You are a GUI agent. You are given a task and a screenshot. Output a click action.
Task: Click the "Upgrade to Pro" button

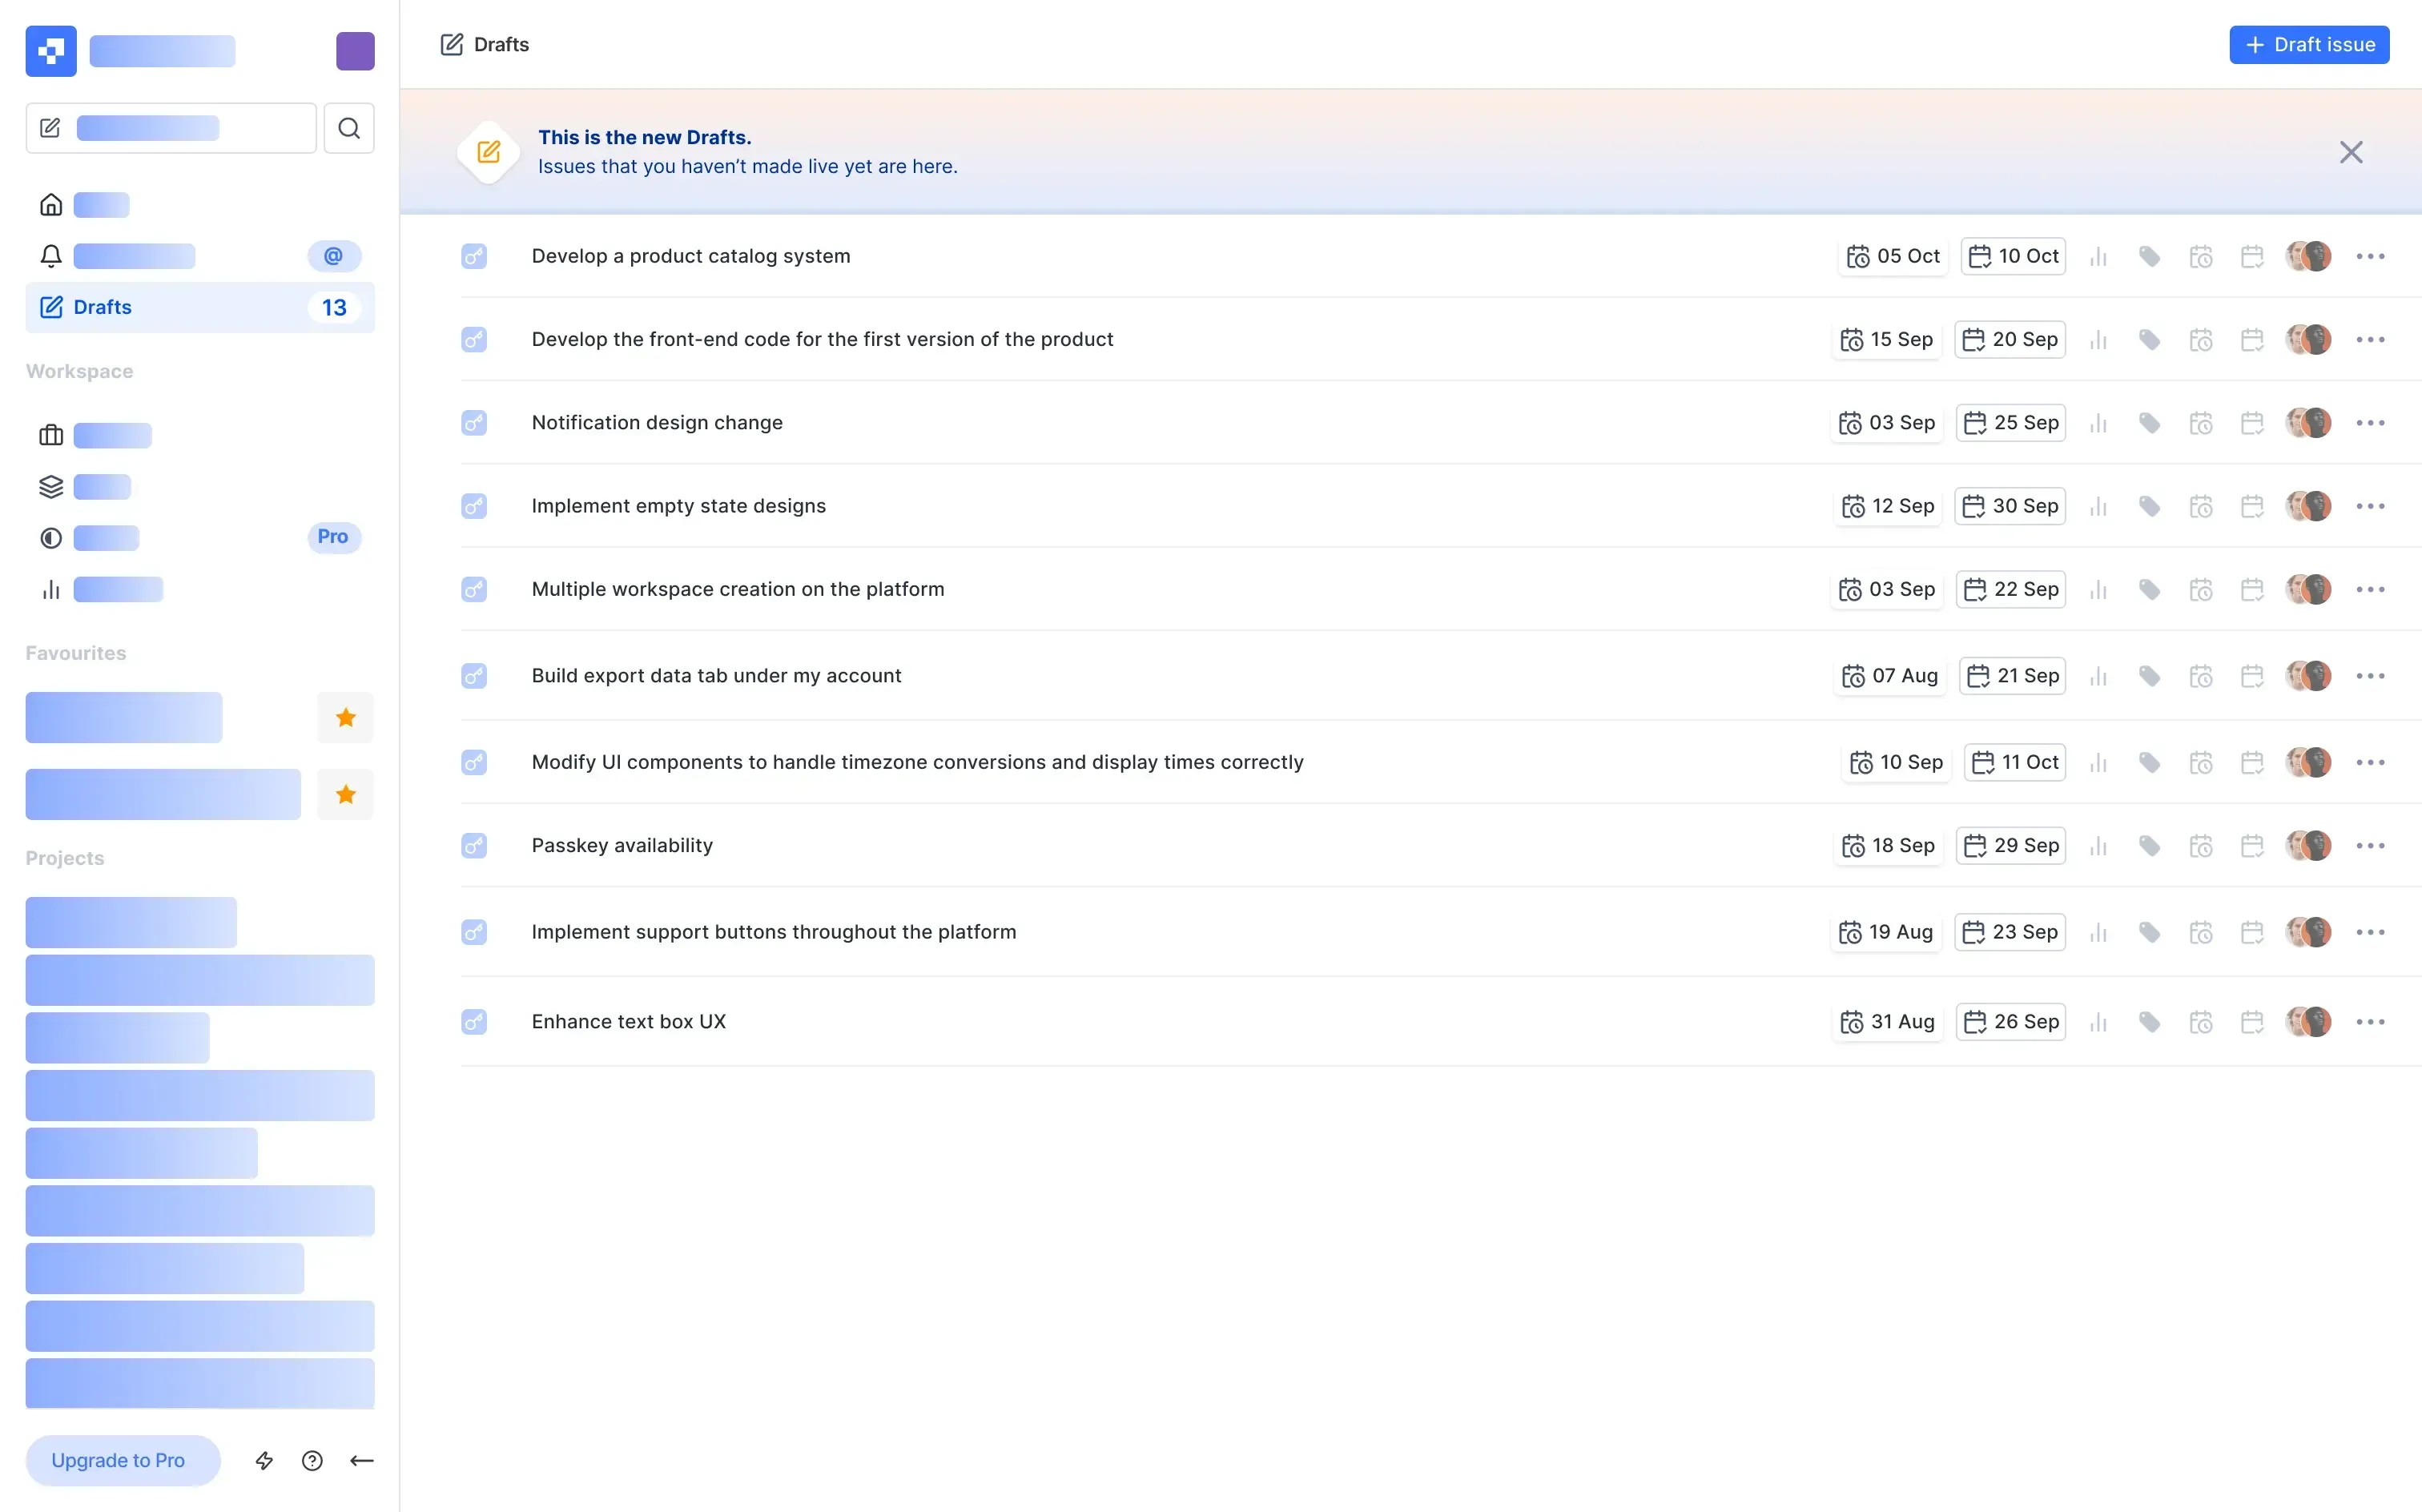click(122, 1460)
